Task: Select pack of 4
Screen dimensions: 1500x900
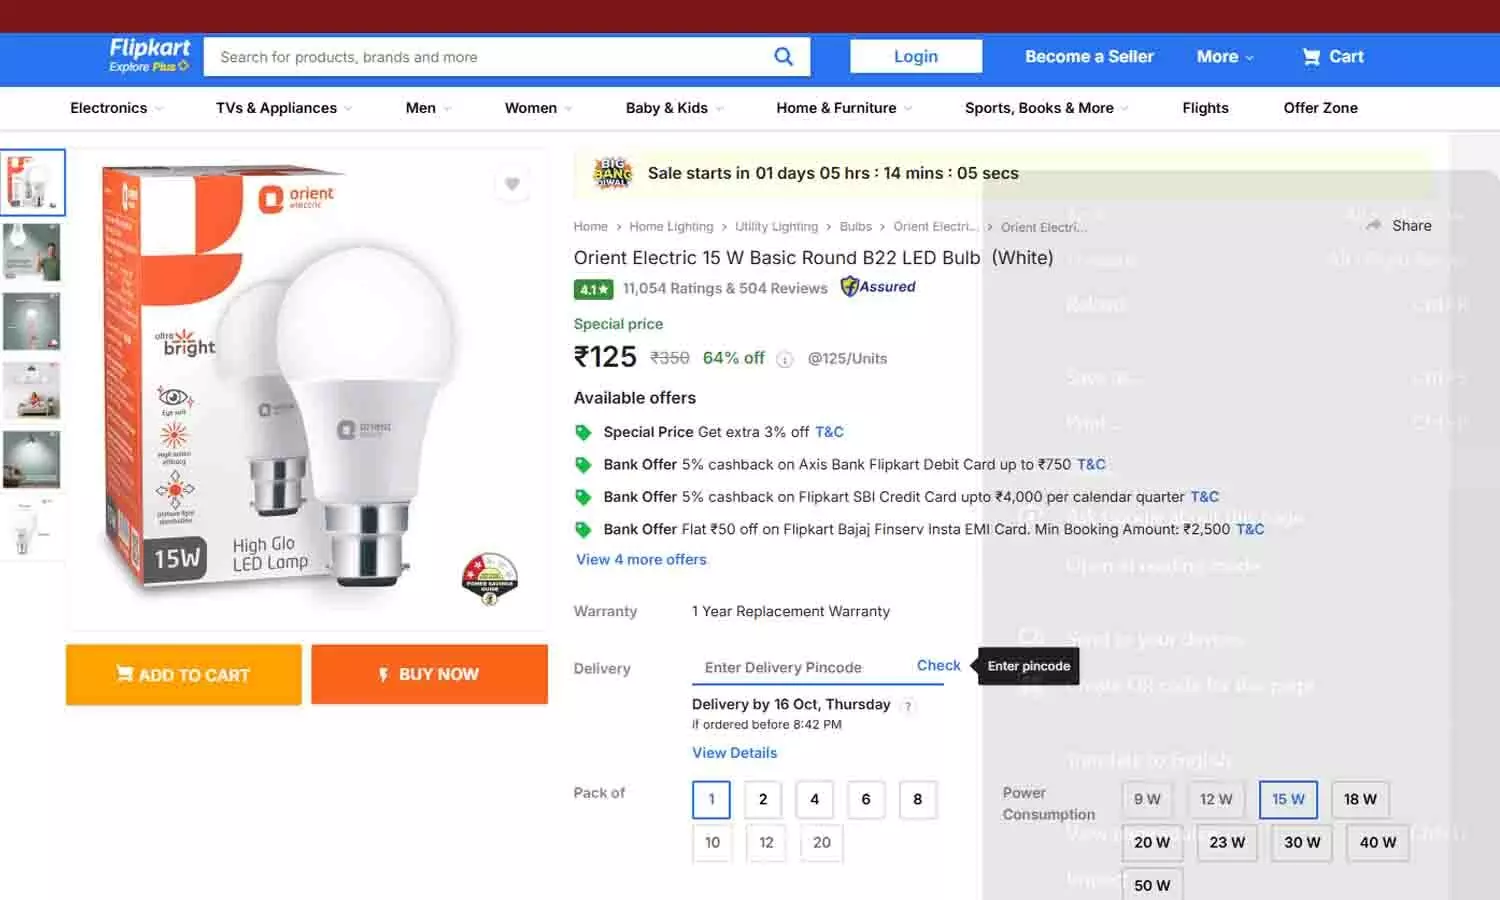Action: pos(814,799)
